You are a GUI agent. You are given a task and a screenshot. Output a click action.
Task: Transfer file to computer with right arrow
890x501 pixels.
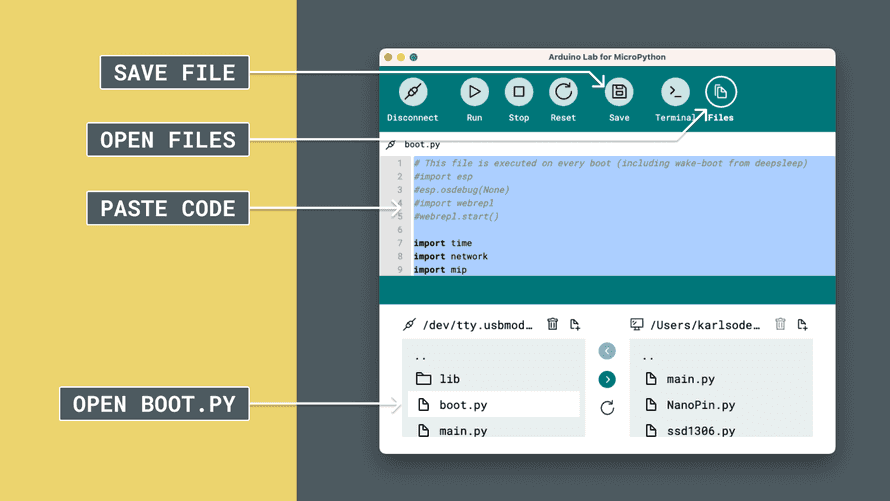click(x=607, y=379)
